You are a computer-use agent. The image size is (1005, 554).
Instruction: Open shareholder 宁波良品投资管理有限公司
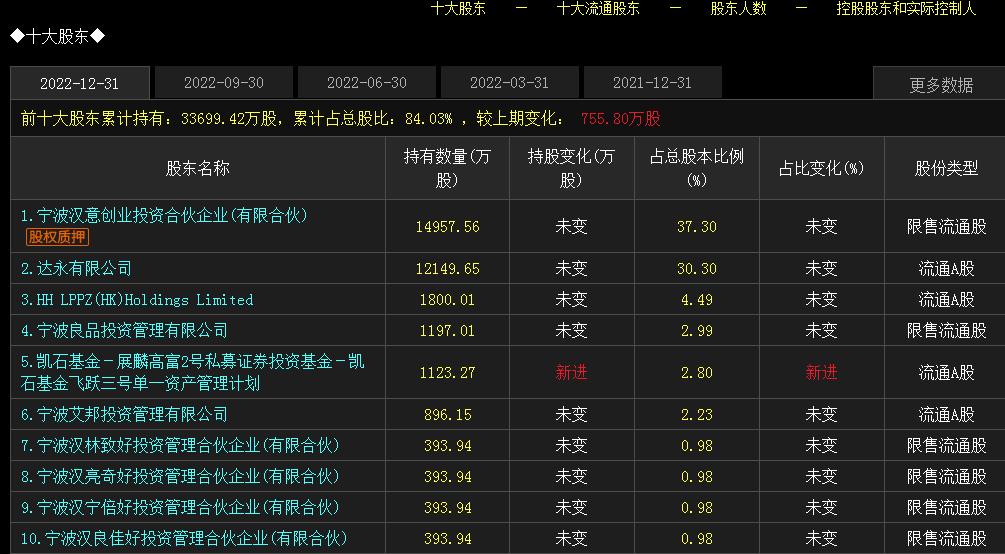(x=124, y=331)
